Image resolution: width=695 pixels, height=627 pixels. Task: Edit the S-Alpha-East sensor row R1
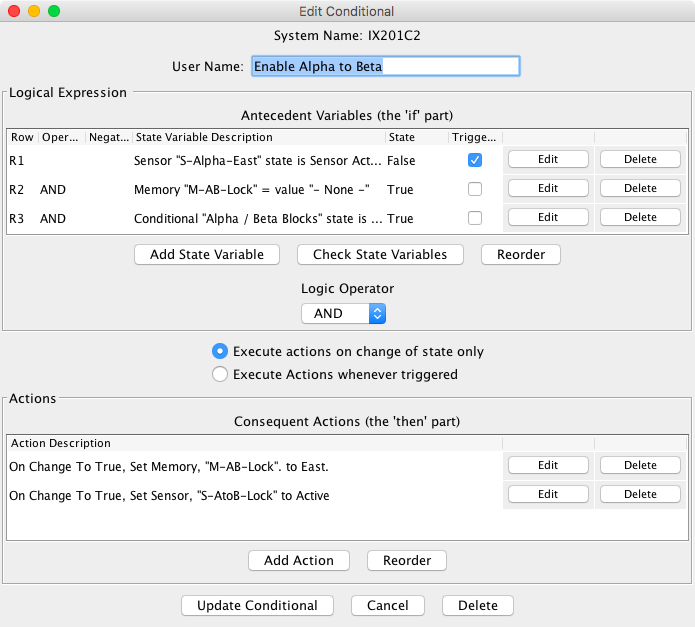547,160
